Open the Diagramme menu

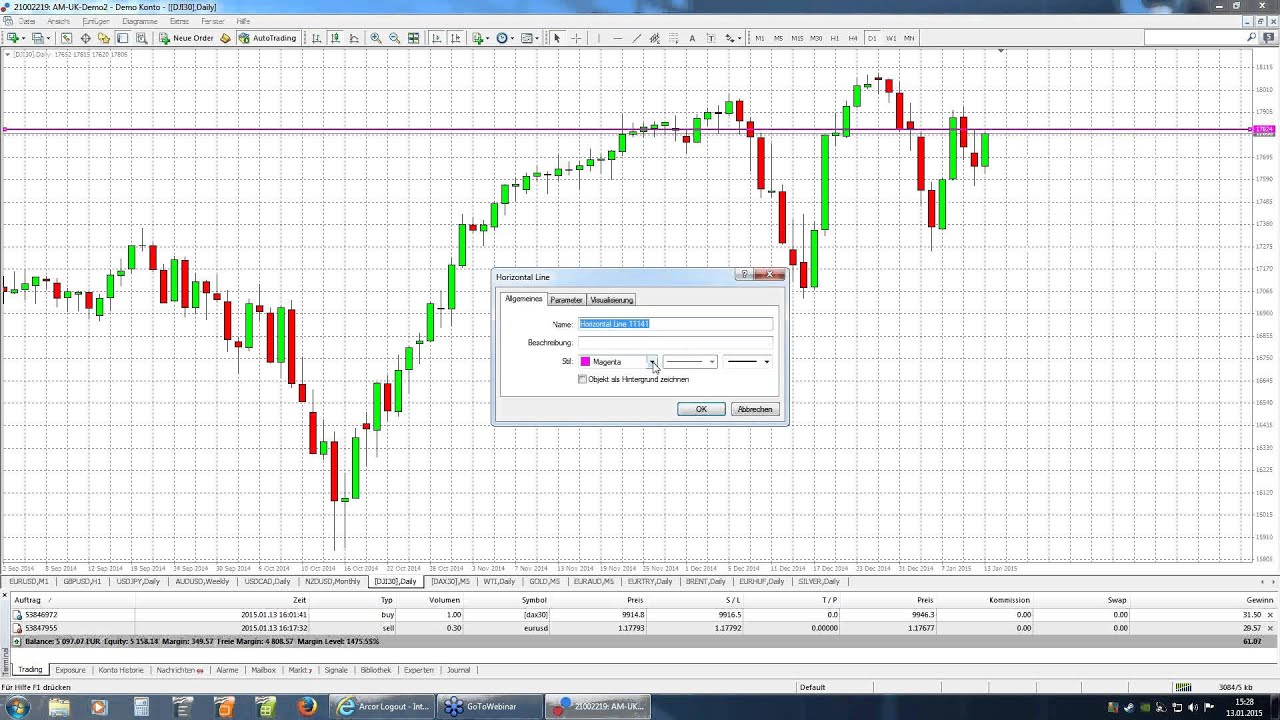pyautogui.click(x=140, y=21)
